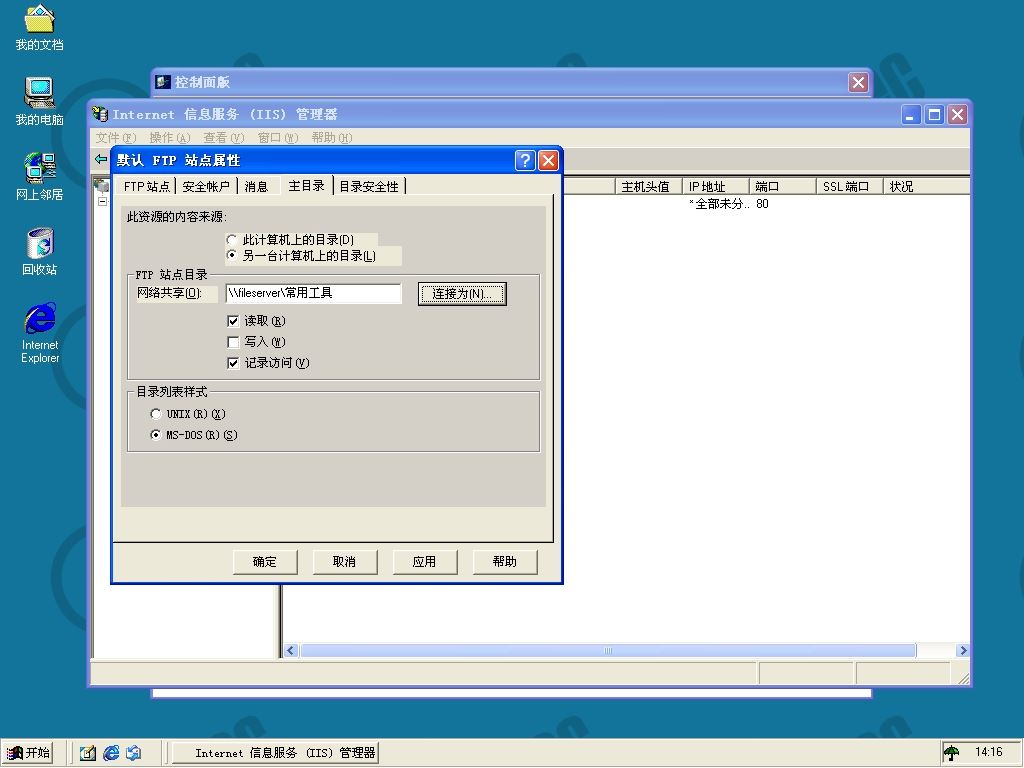Select the IIS 管理器 taskbar button
The width and height of the screenshot is (1024, 768).
[x=276, y=753]
